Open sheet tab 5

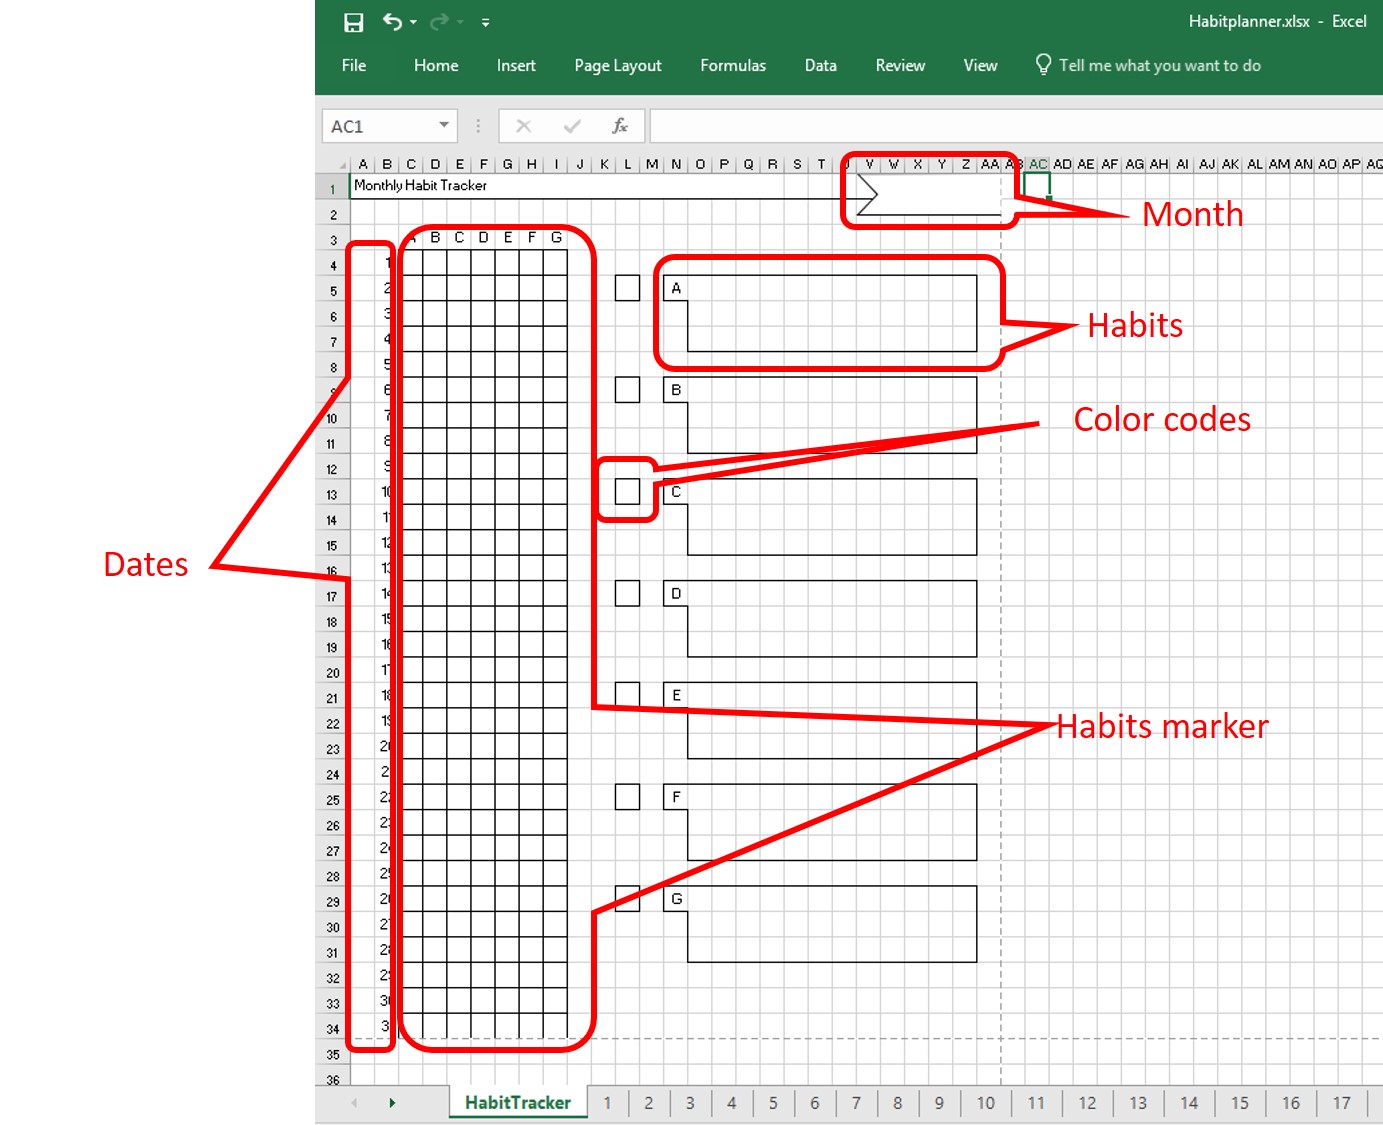(773, 1102)
